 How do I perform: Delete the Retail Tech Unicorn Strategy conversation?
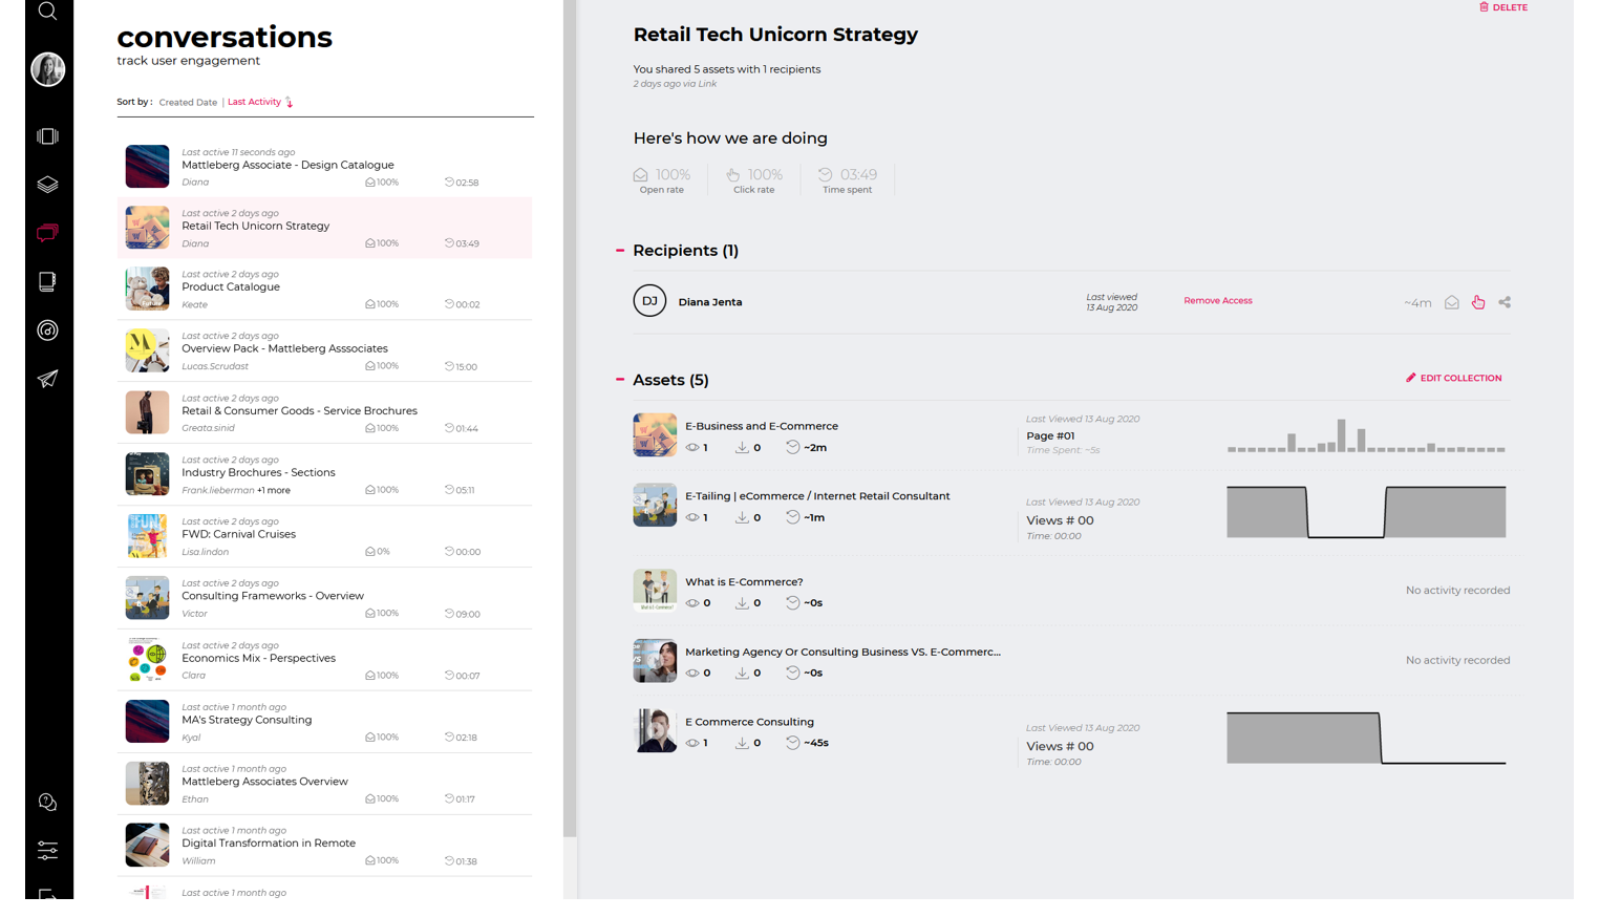tap(1503, 7)
